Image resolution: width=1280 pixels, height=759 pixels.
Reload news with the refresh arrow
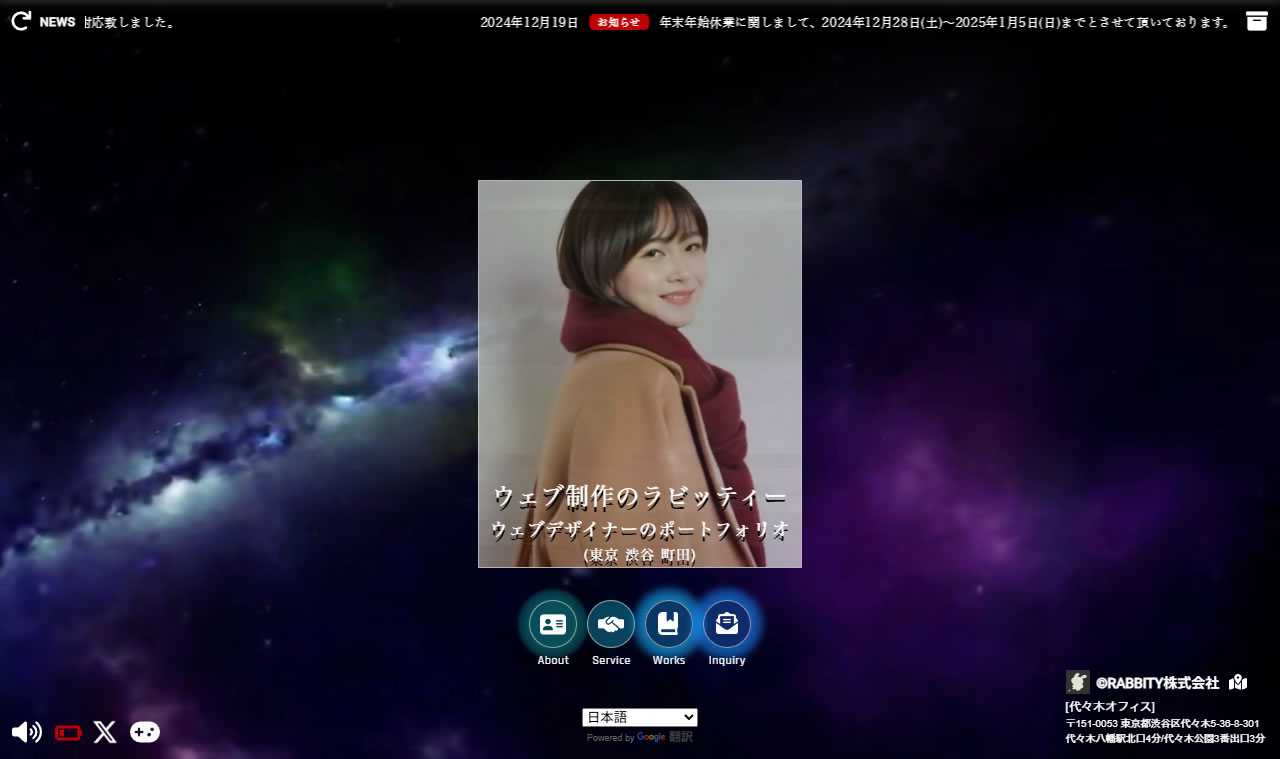[21, 21]
